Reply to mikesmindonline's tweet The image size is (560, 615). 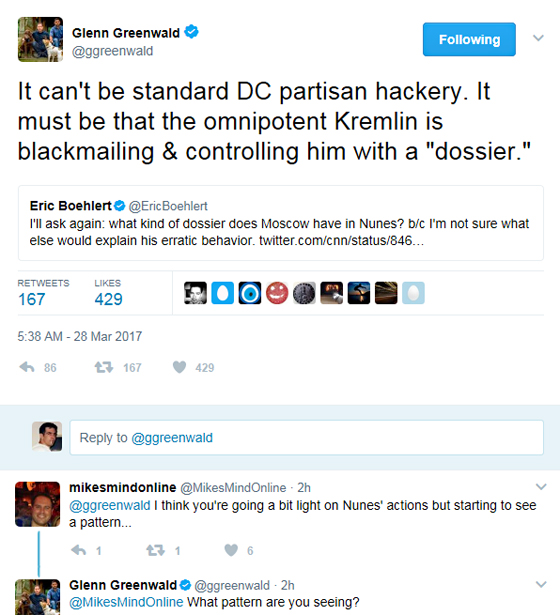tap(79, 550)
